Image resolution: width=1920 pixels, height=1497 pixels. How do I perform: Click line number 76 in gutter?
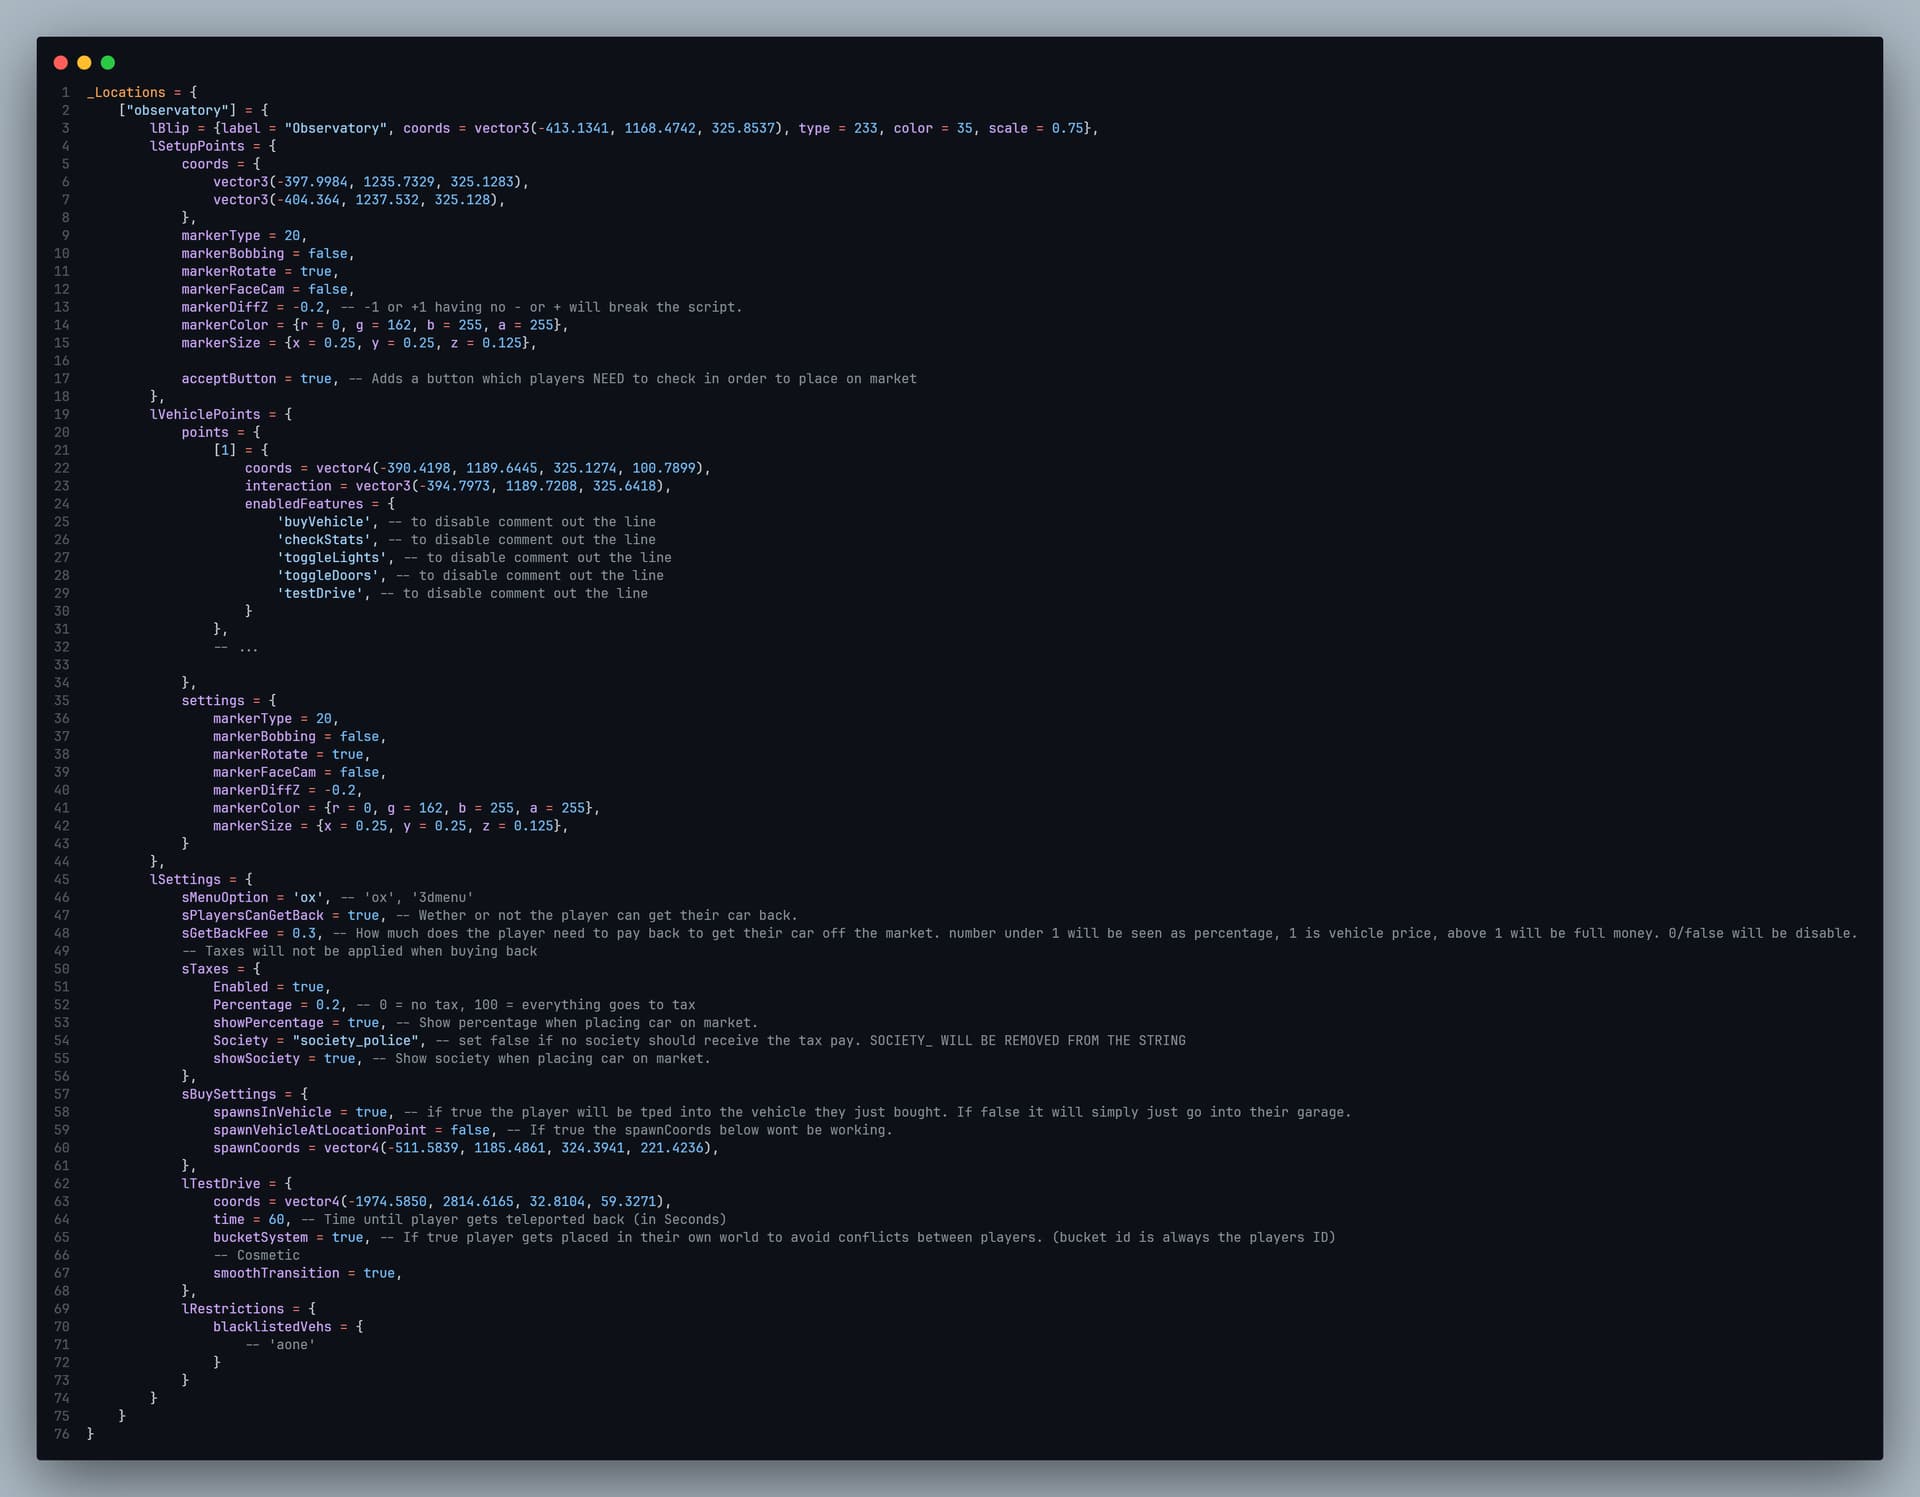[x=62, y=1434]
